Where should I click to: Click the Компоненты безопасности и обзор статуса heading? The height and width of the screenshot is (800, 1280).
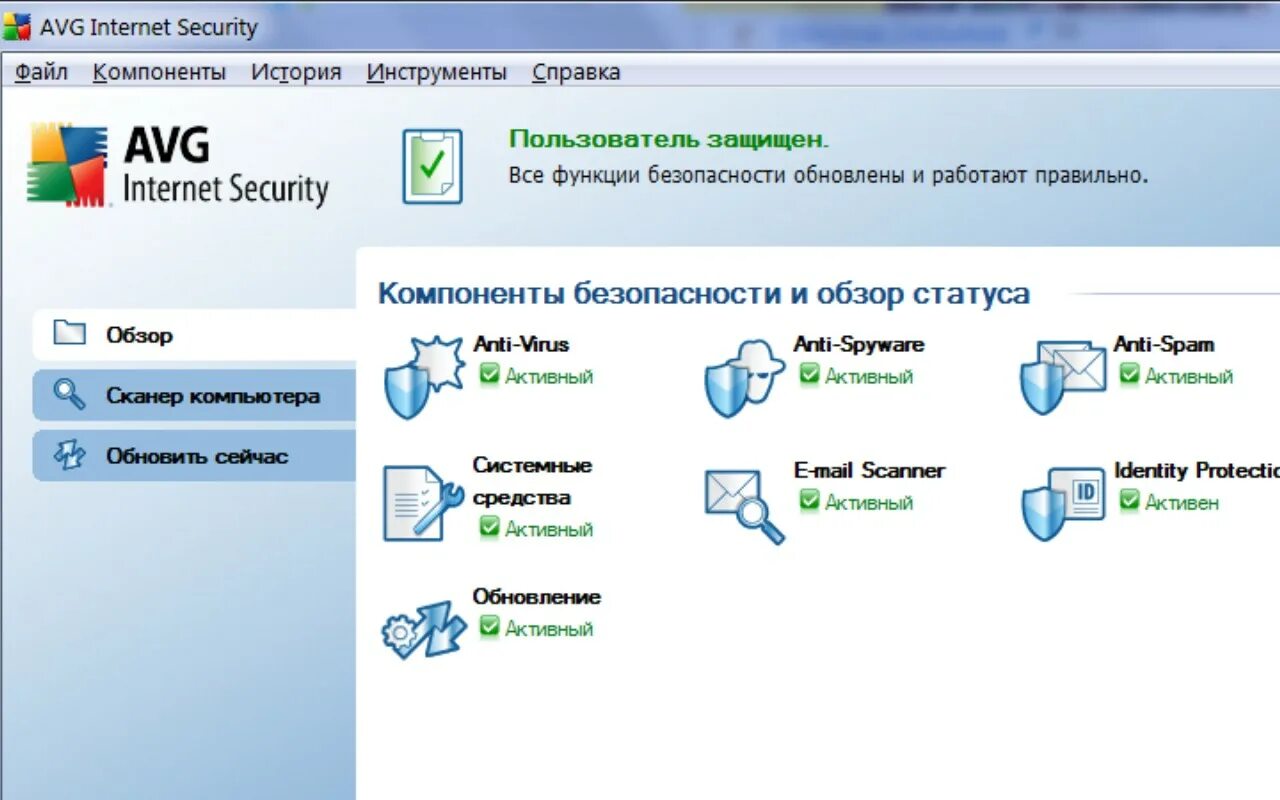coord(704,294)
